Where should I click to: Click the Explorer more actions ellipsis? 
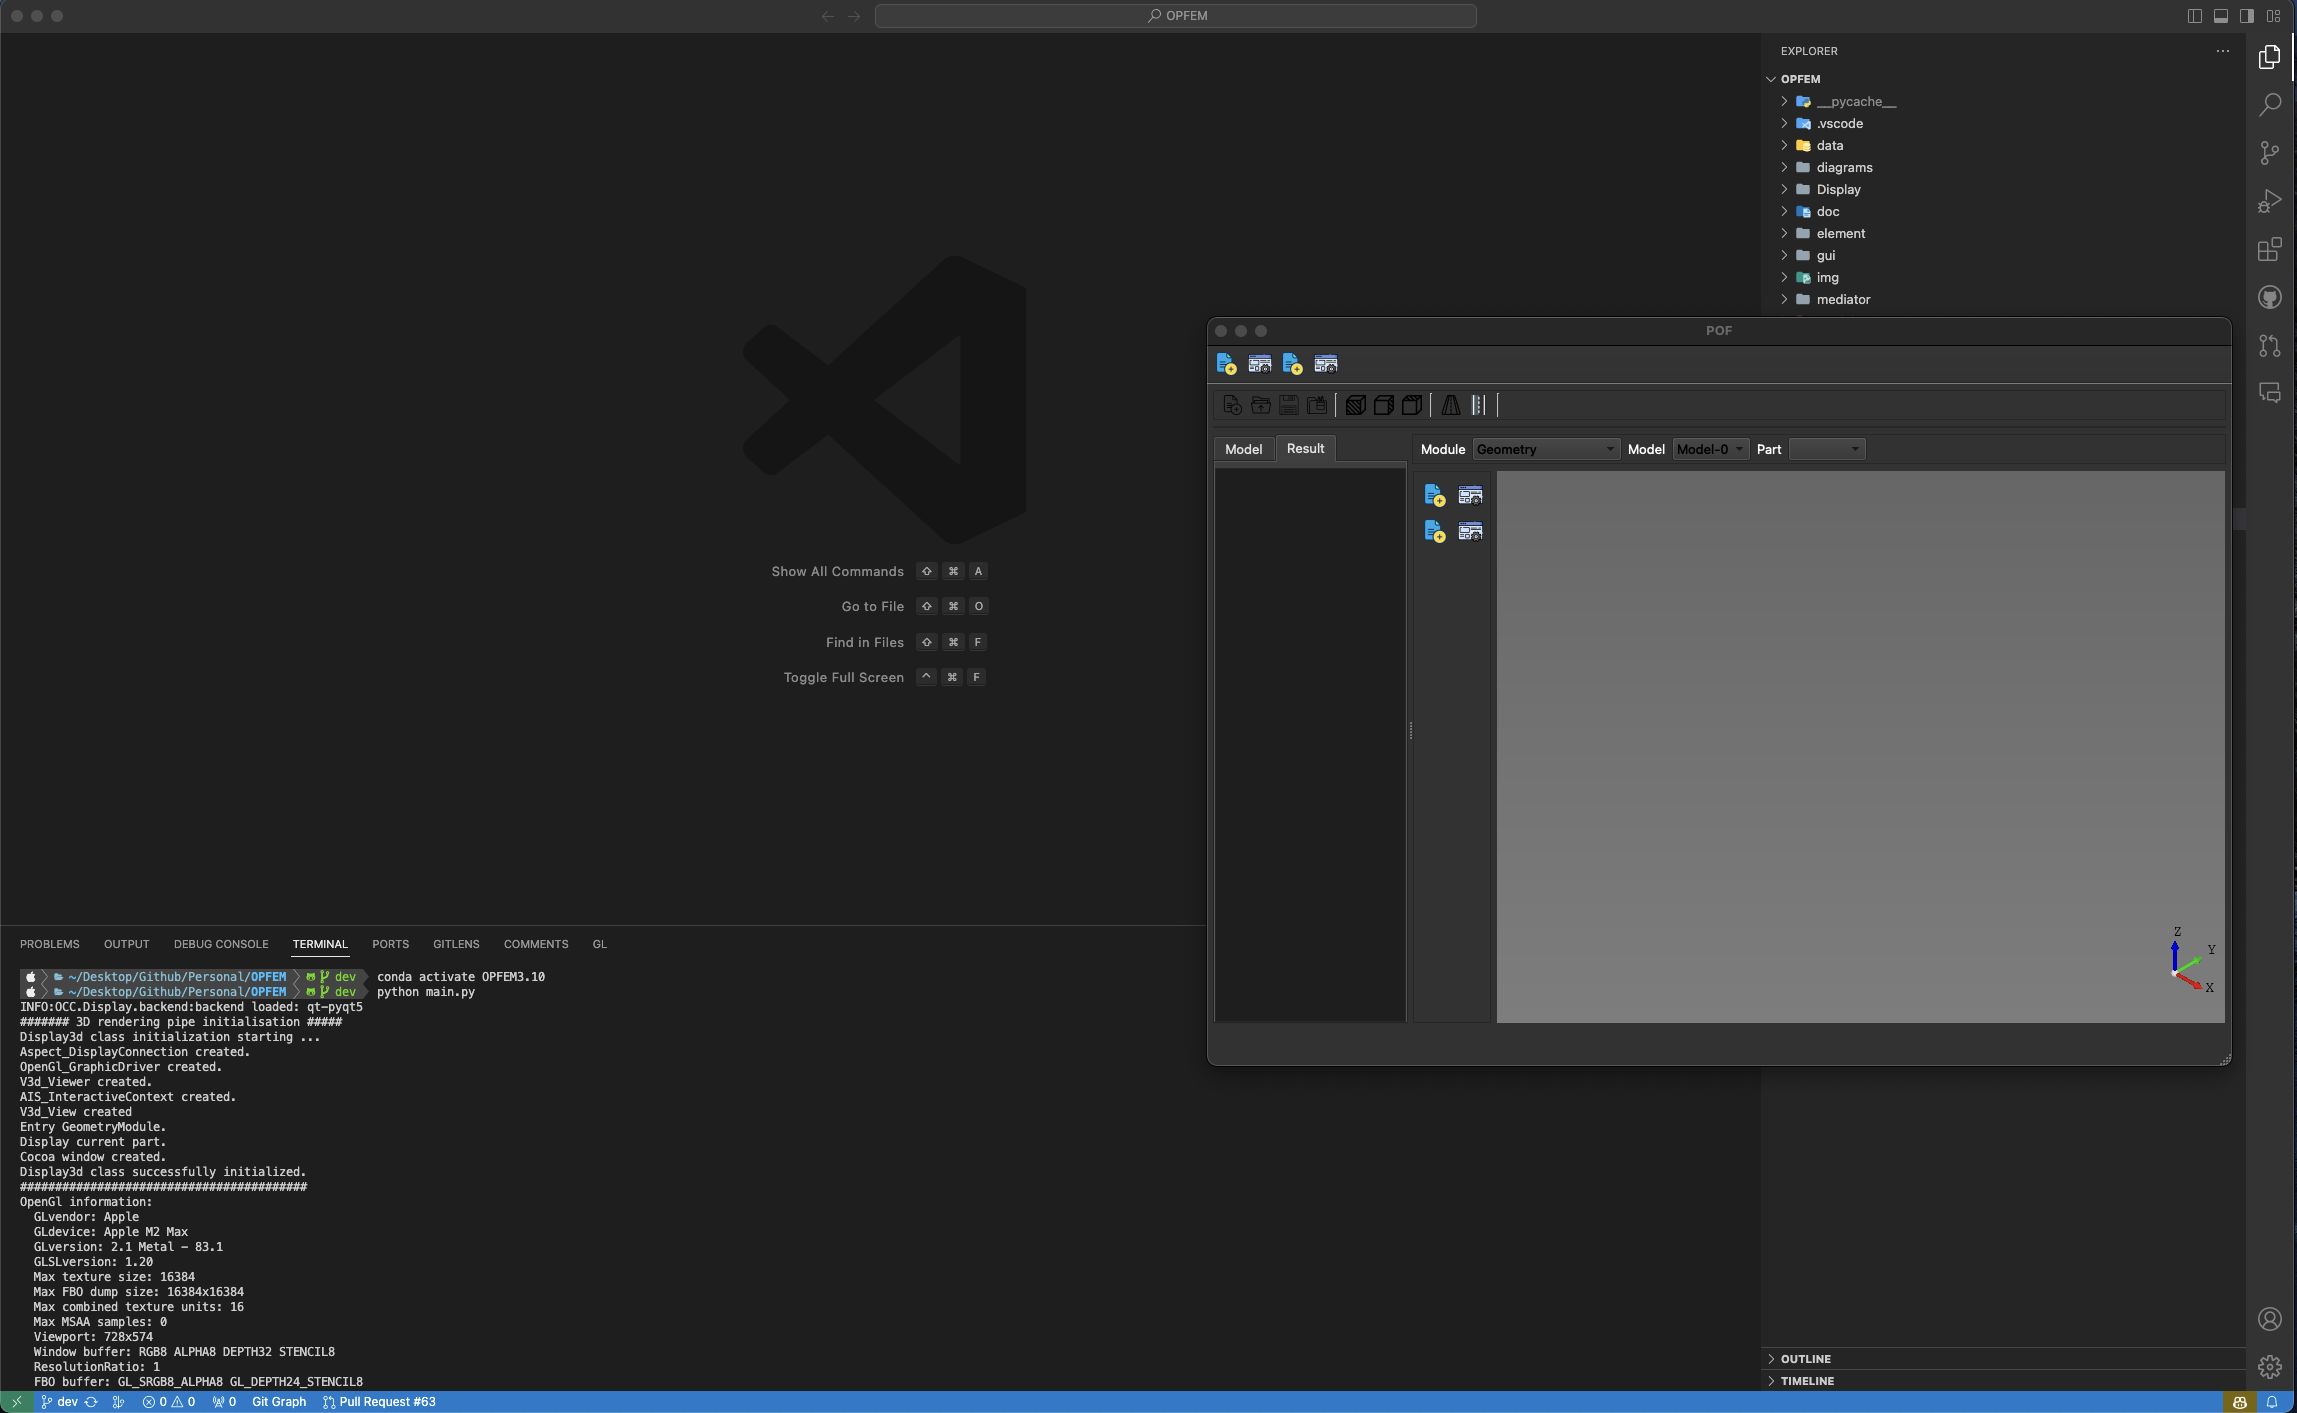[x=2223, y=51]
